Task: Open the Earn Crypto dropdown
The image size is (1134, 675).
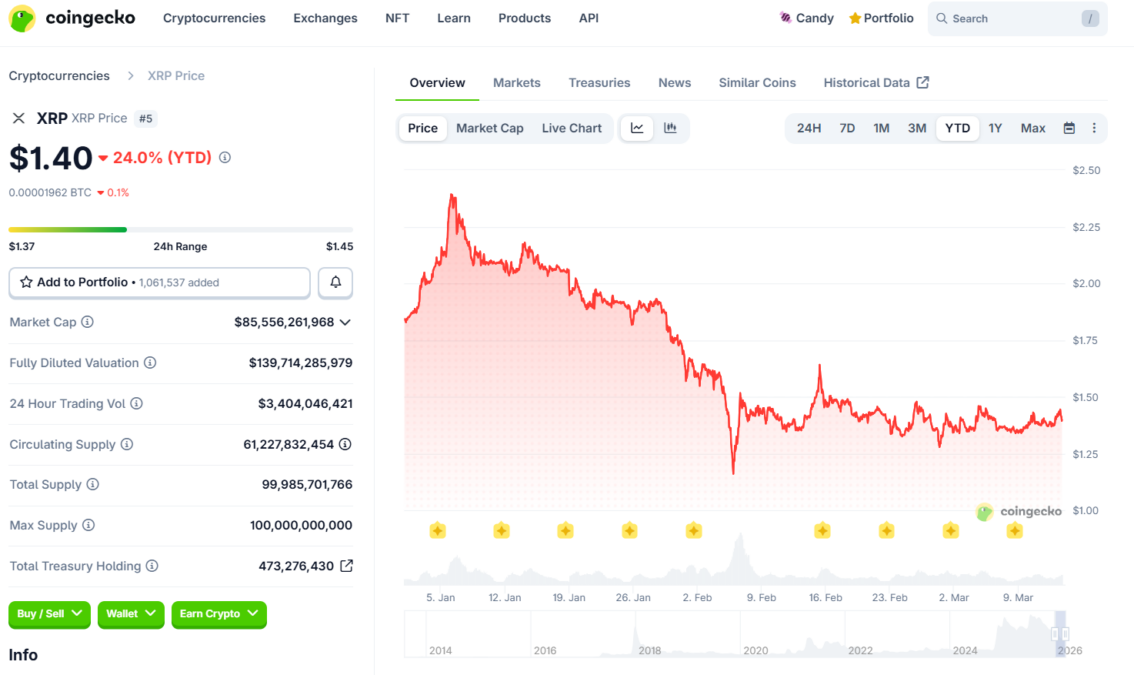Action: [x=219, y=614]
